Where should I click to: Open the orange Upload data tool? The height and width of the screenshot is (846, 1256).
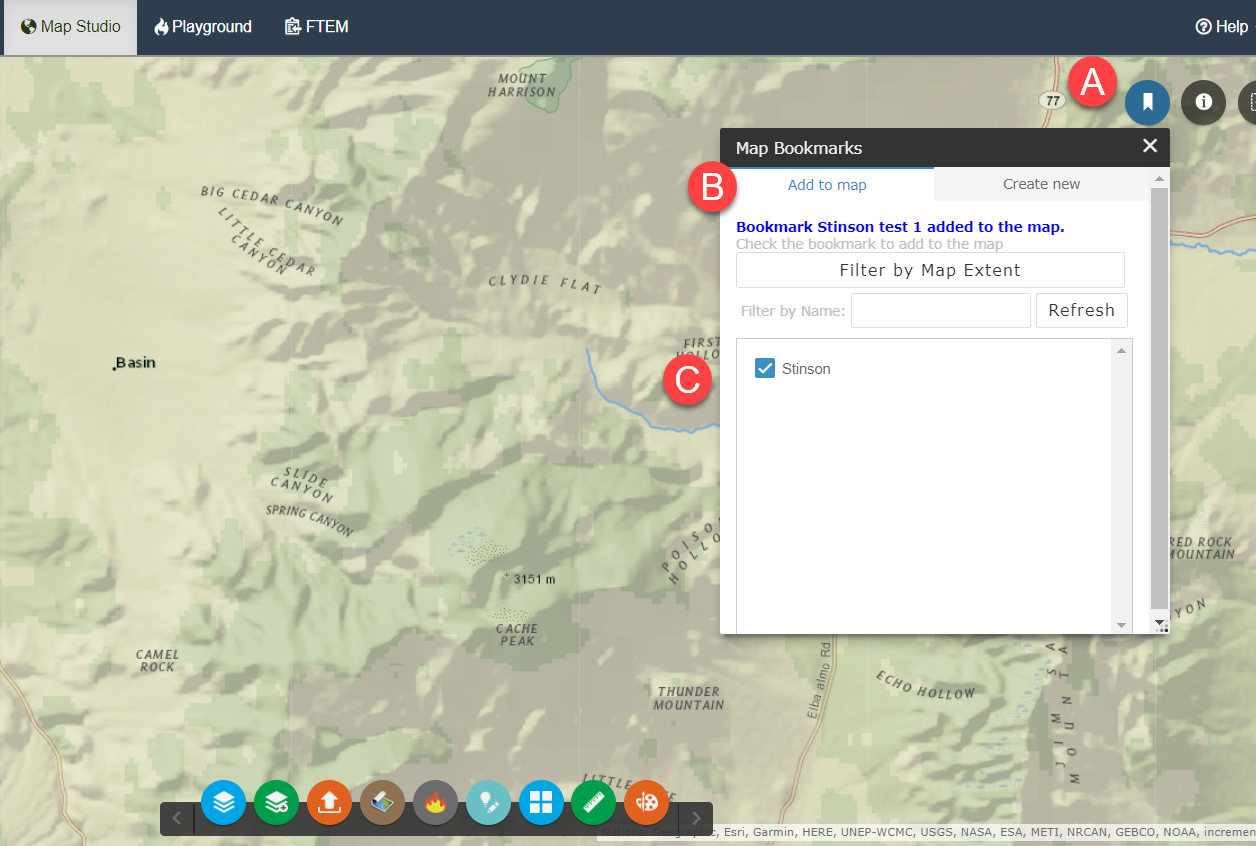pos(329,802)
